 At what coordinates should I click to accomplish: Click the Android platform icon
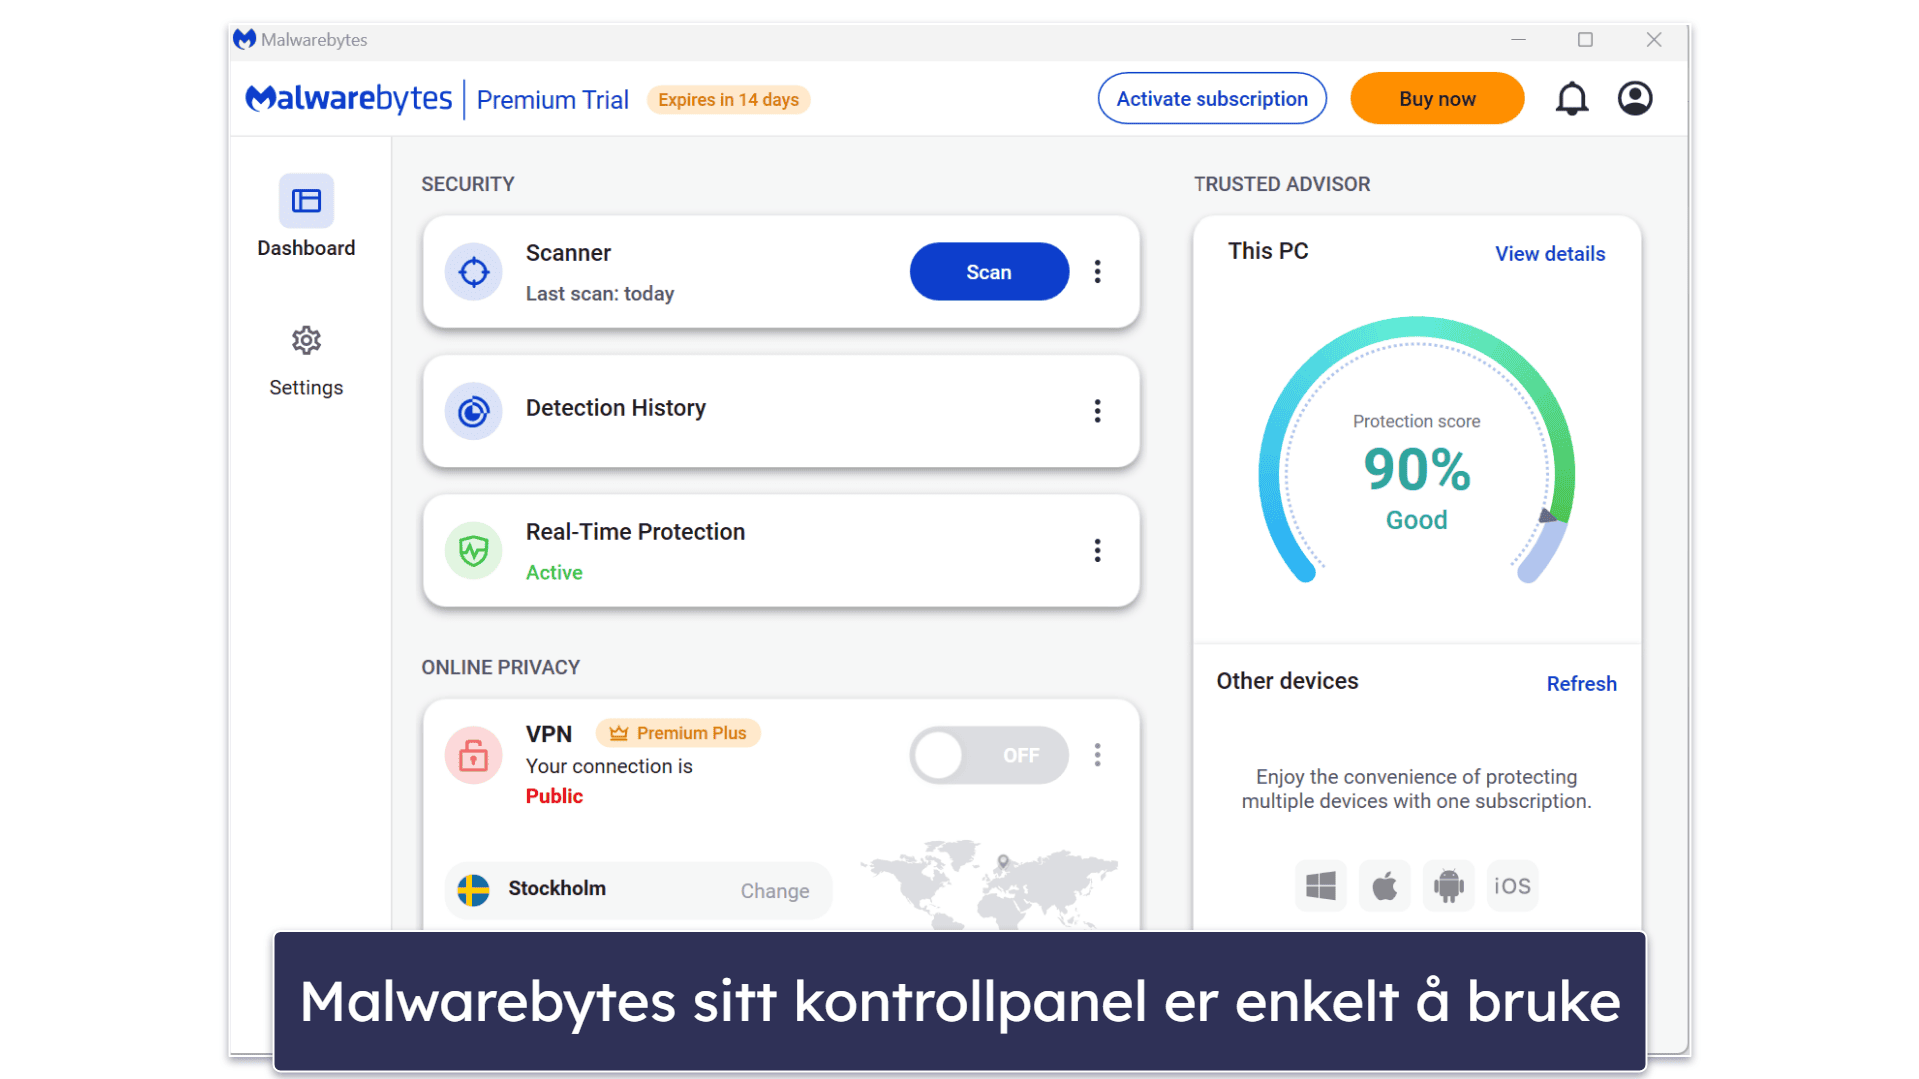[1448, 885]
